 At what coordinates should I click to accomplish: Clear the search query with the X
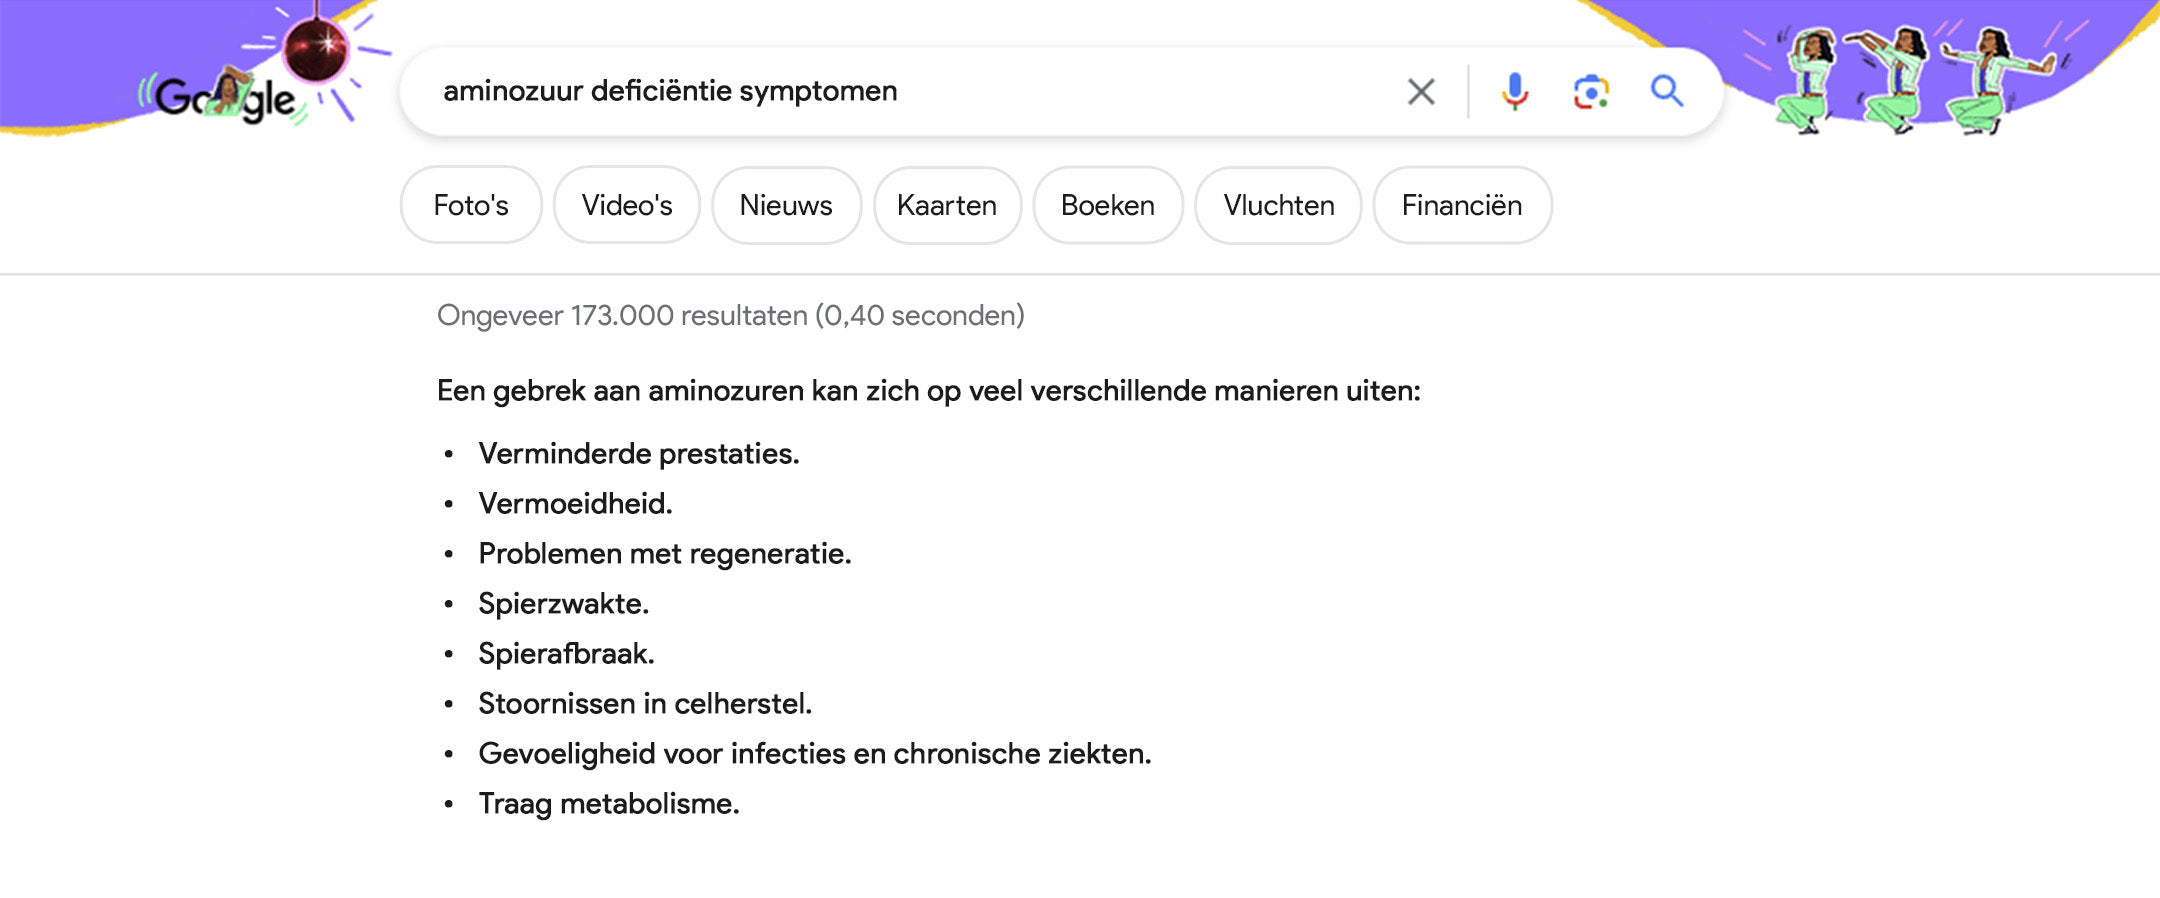click(x=1421, y=92)
